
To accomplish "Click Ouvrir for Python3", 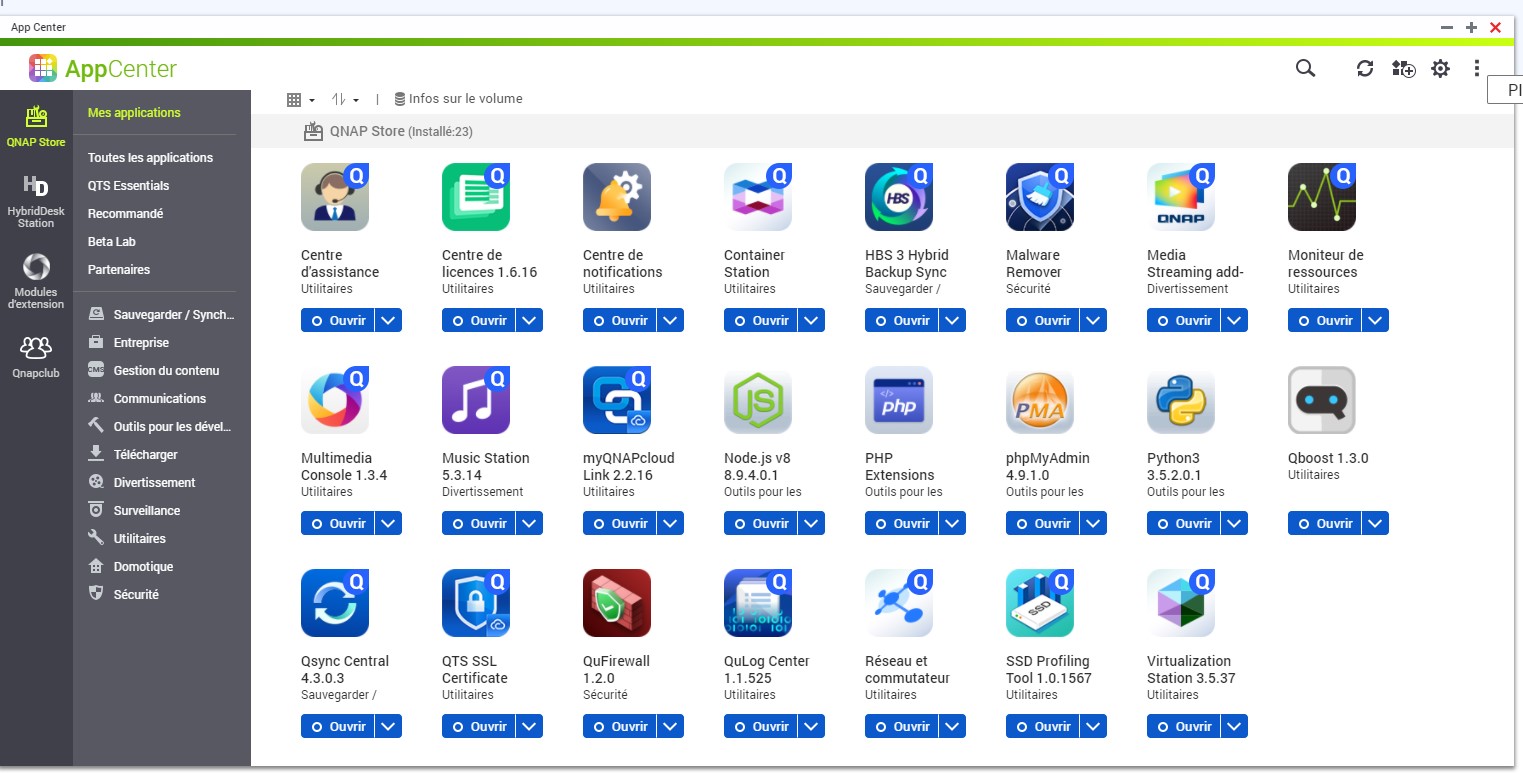I will coord(1182,523).
